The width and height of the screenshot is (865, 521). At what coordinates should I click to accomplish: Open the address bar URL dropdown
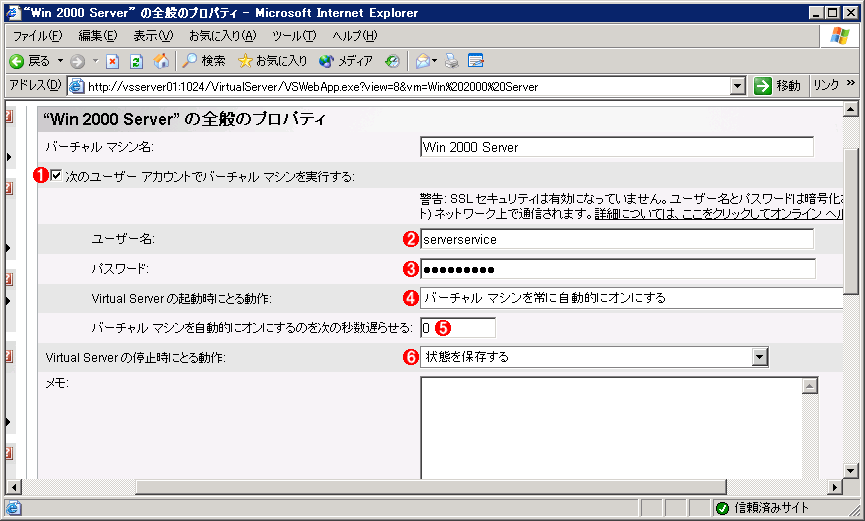pos(738,86)
